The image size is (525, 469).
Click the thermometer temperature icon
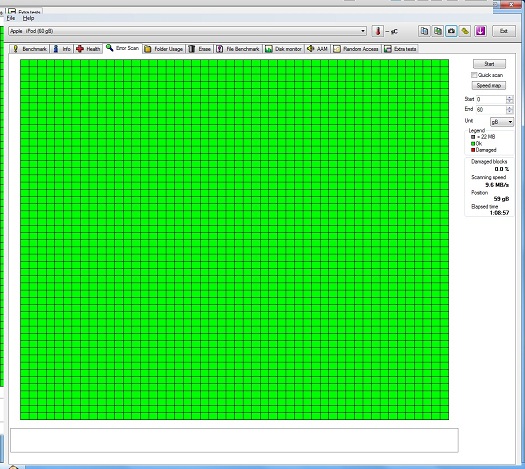(x=378, y=31)
